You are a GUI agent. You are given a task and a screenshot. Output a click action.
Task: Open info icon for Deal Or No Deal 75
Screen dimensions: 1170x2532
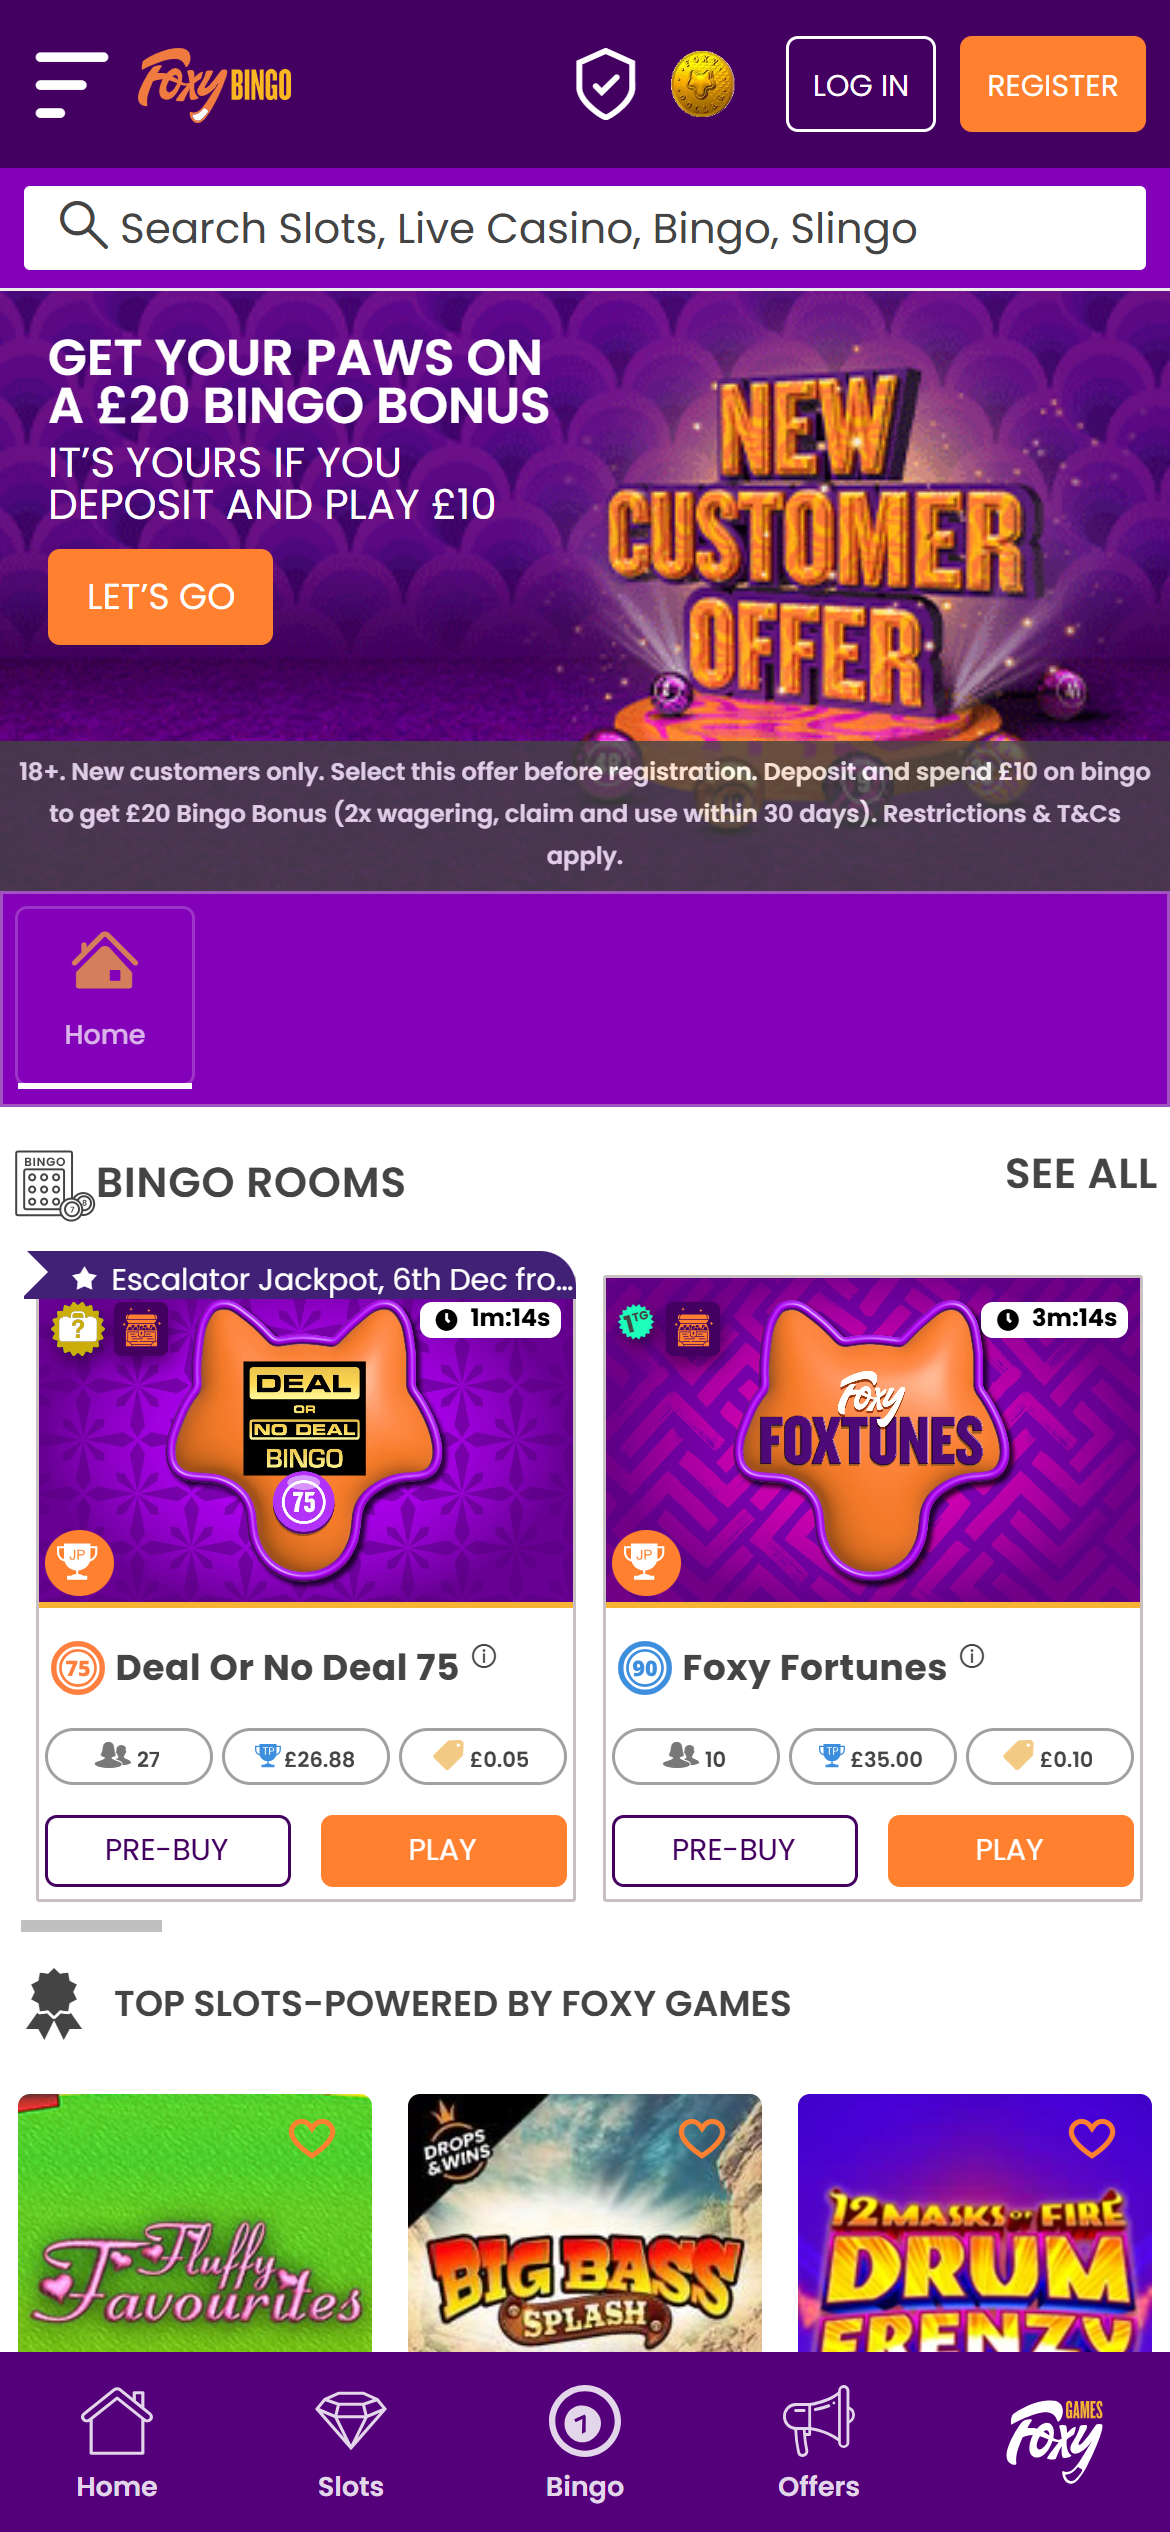point(484,1656)
